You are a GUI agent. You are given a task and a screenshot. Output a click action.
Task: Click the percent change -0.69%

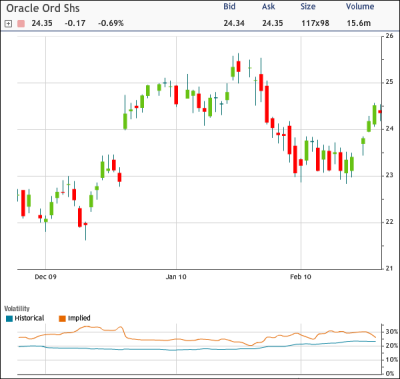pyautogui.click(x=111, y=23)
